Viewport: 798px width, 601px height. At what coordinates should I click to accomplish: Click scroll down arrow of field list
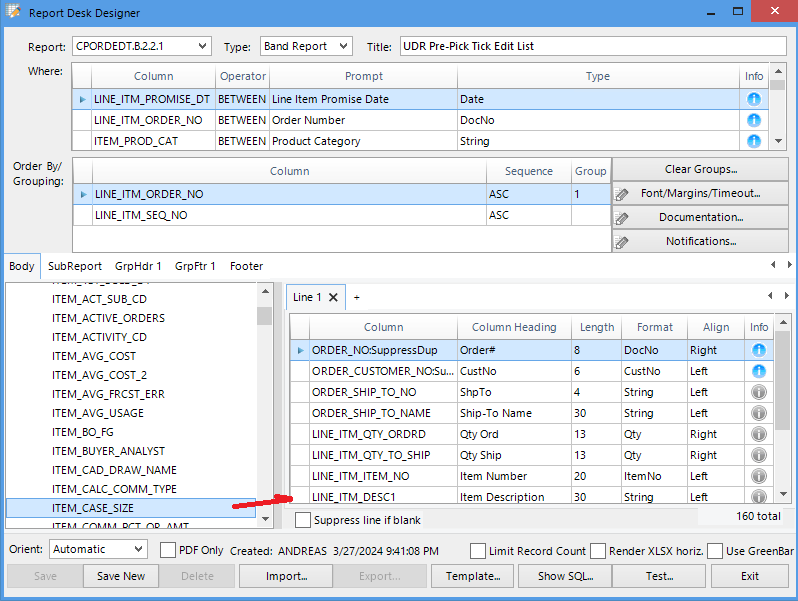265,519
